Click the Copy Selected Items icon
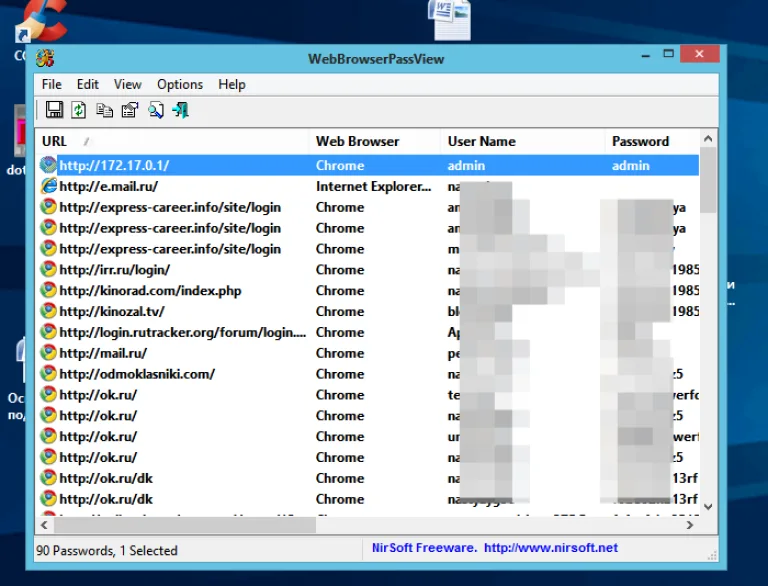 tap(104, 110)
